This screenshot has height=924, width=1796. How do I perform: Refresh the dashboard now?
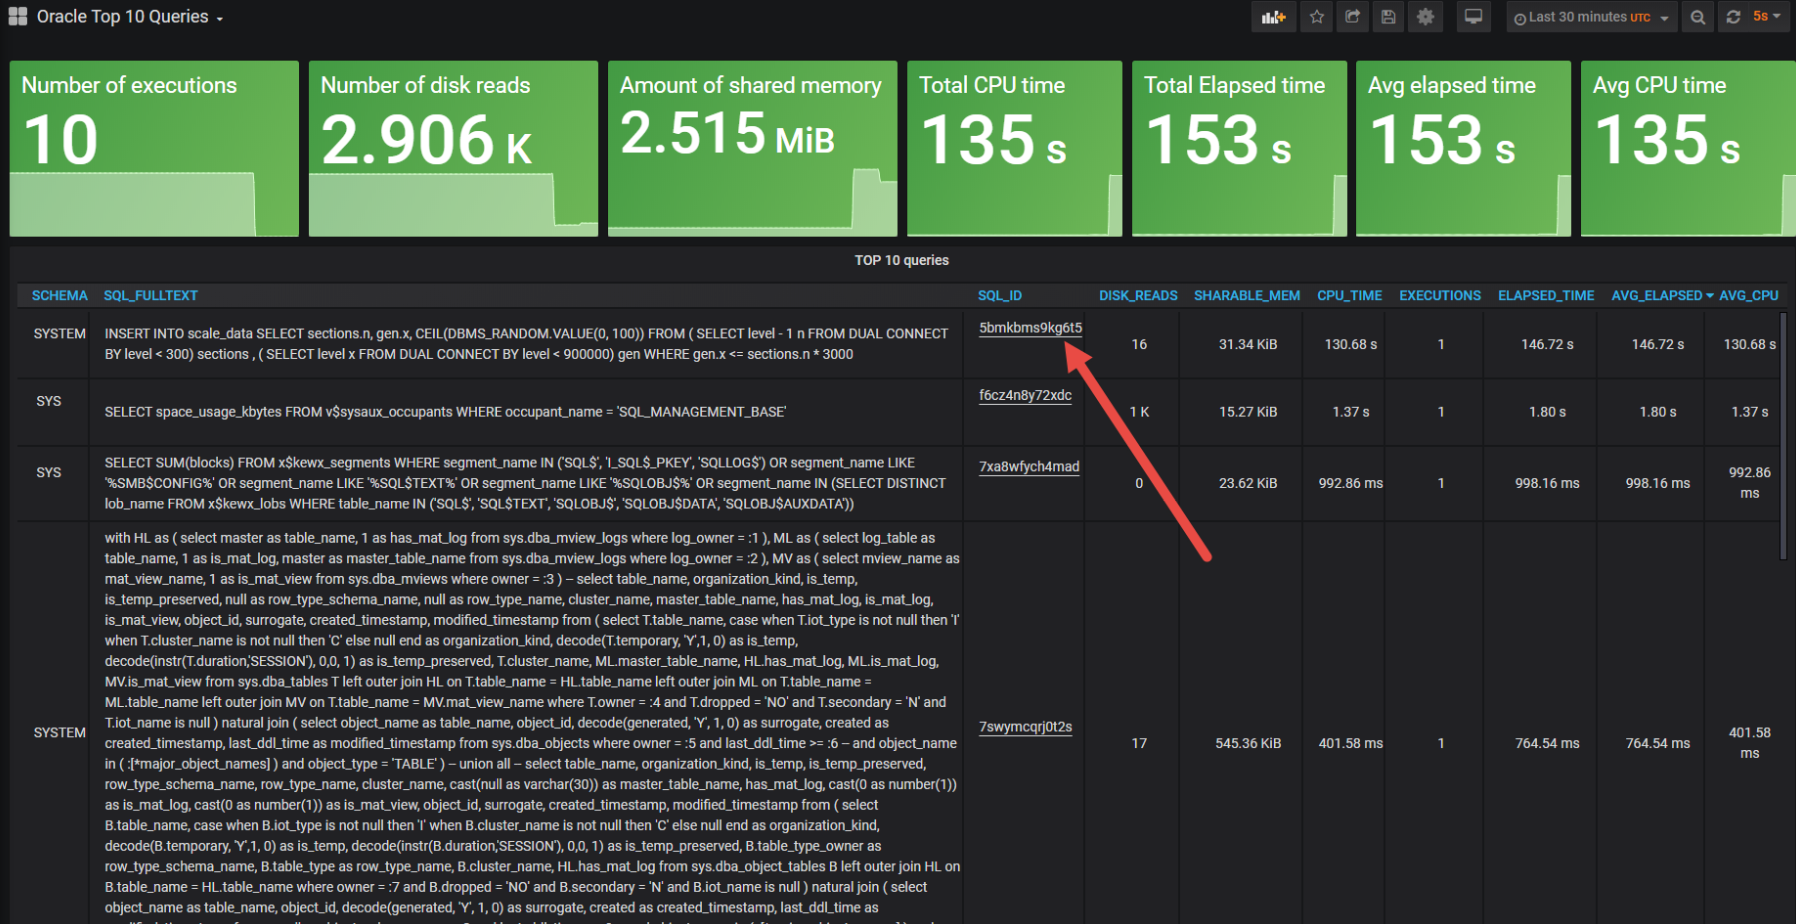[x=1733, y=17]
